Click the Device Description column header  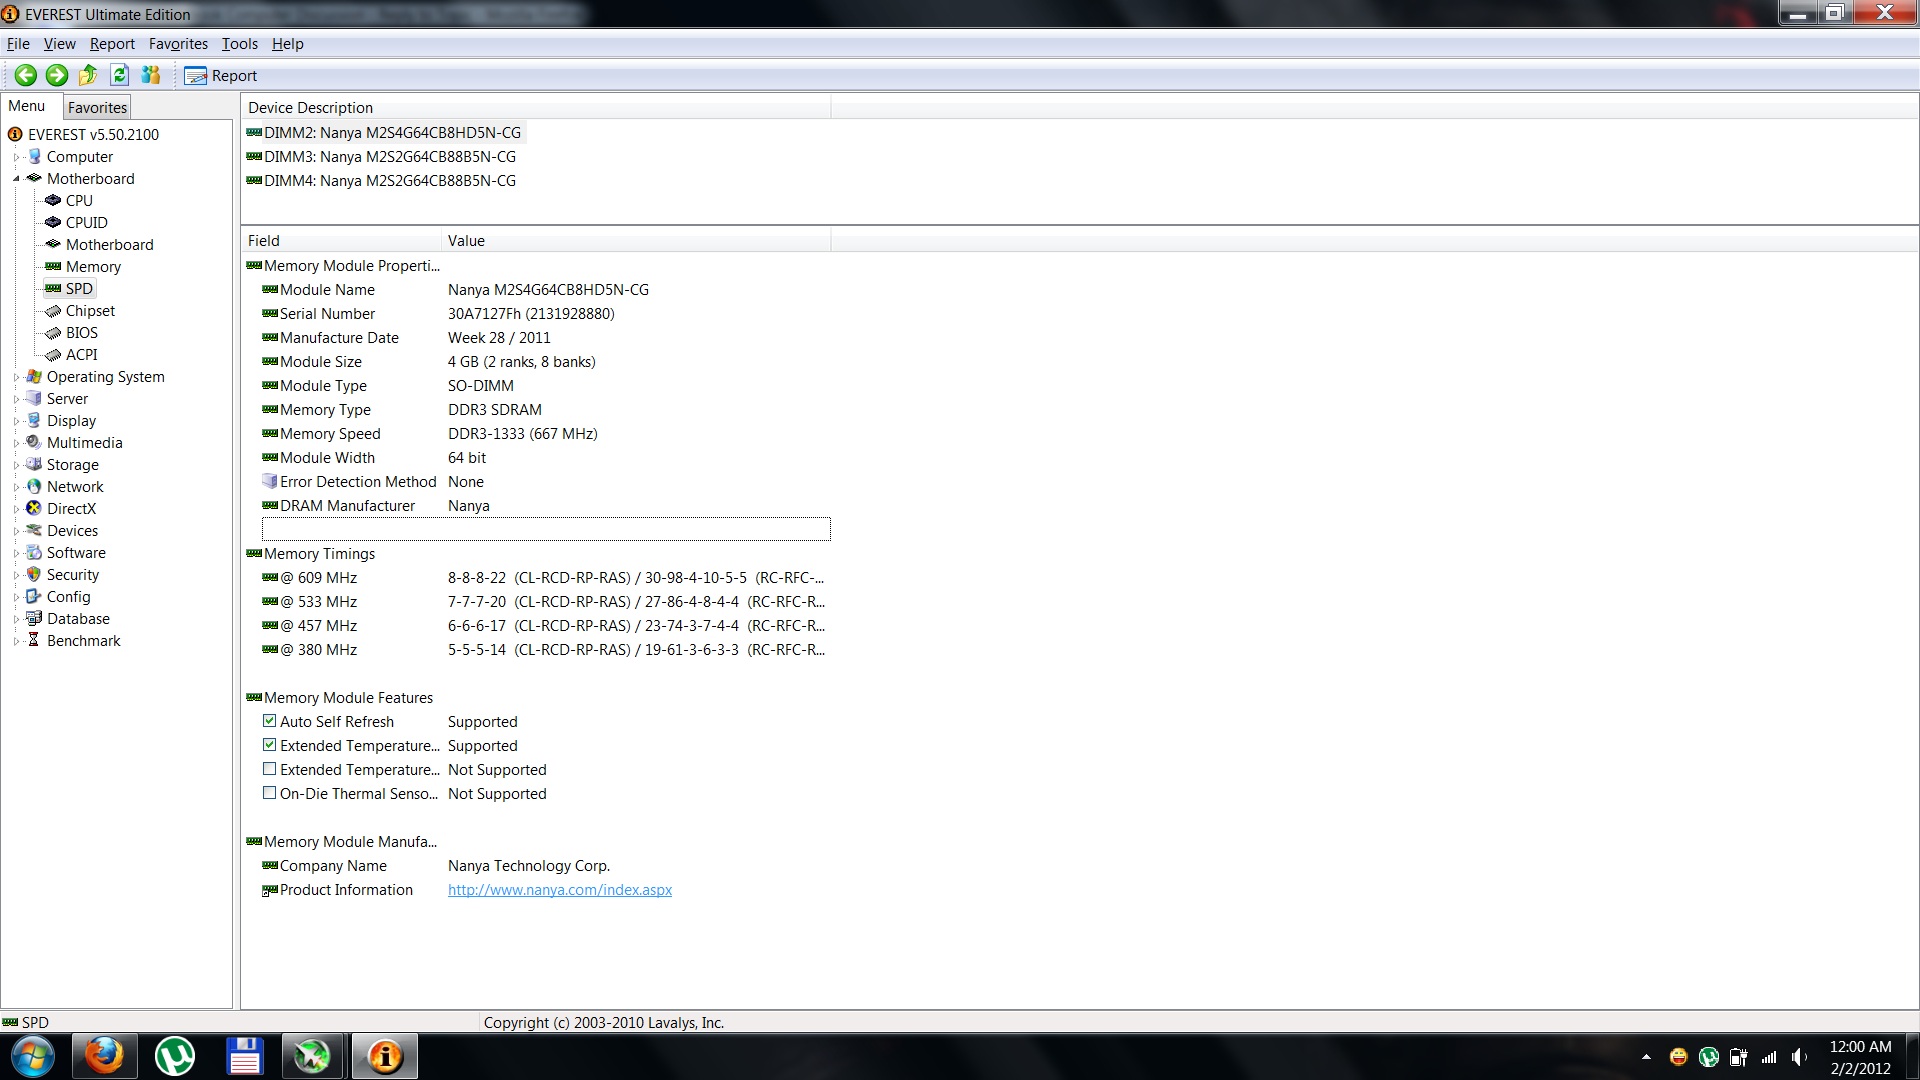click(535, 108)
